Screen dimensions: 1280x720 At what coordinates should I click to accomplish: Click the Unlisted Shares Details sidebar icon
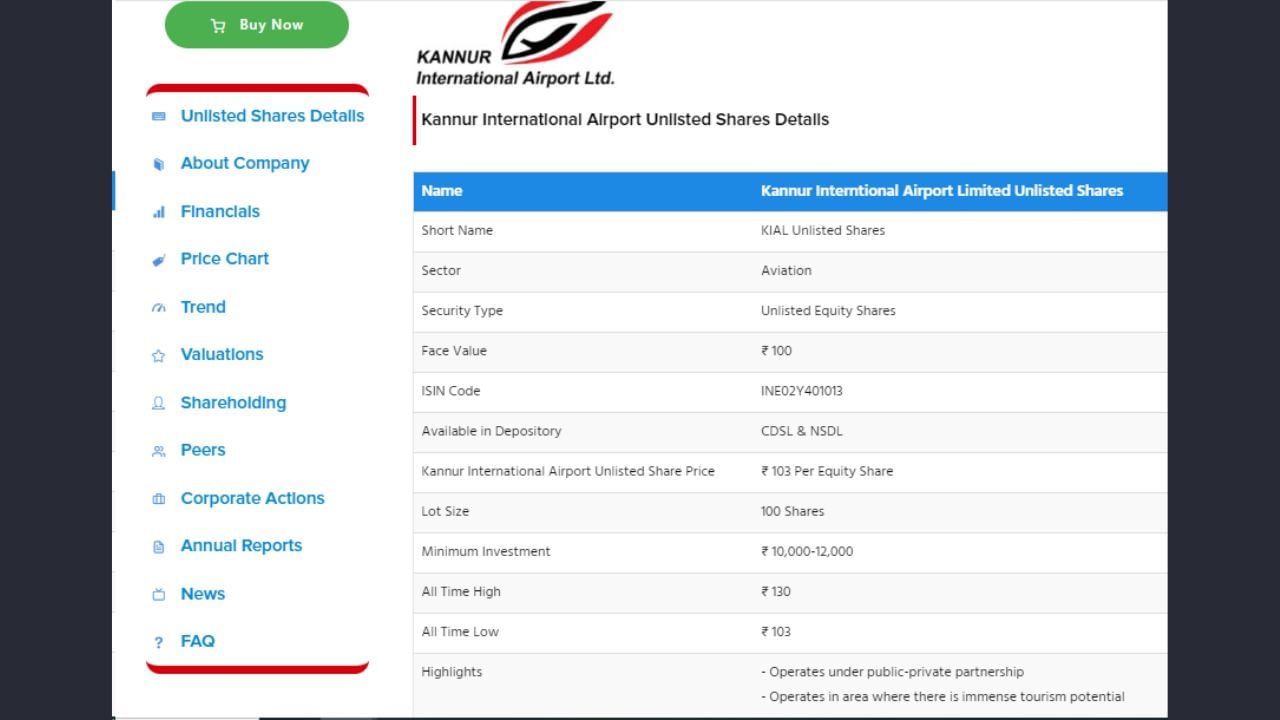[x=158, y=116]
